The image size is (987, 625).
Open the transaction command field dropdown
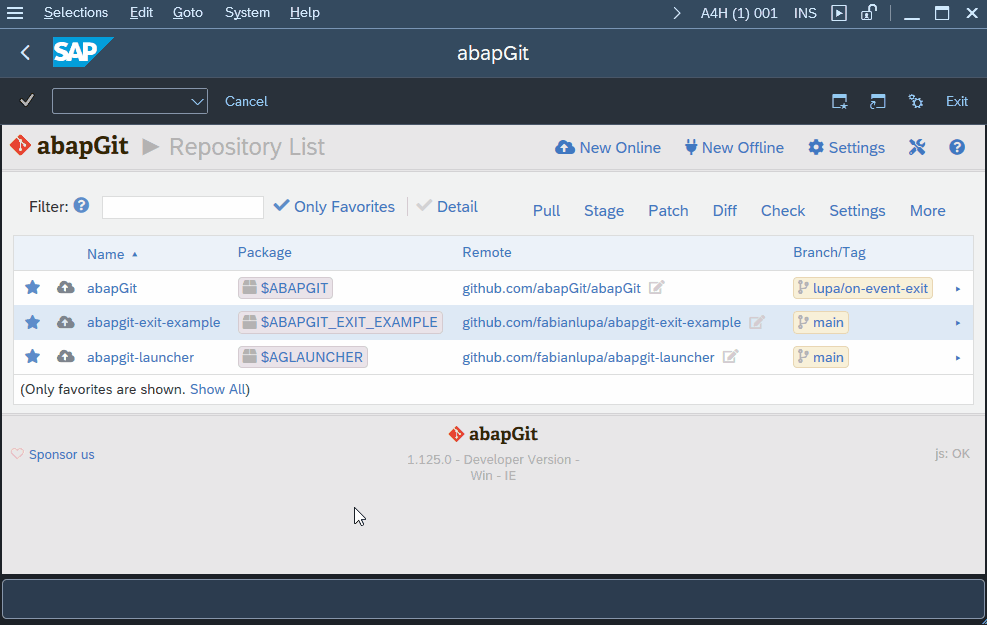(197, 101)
